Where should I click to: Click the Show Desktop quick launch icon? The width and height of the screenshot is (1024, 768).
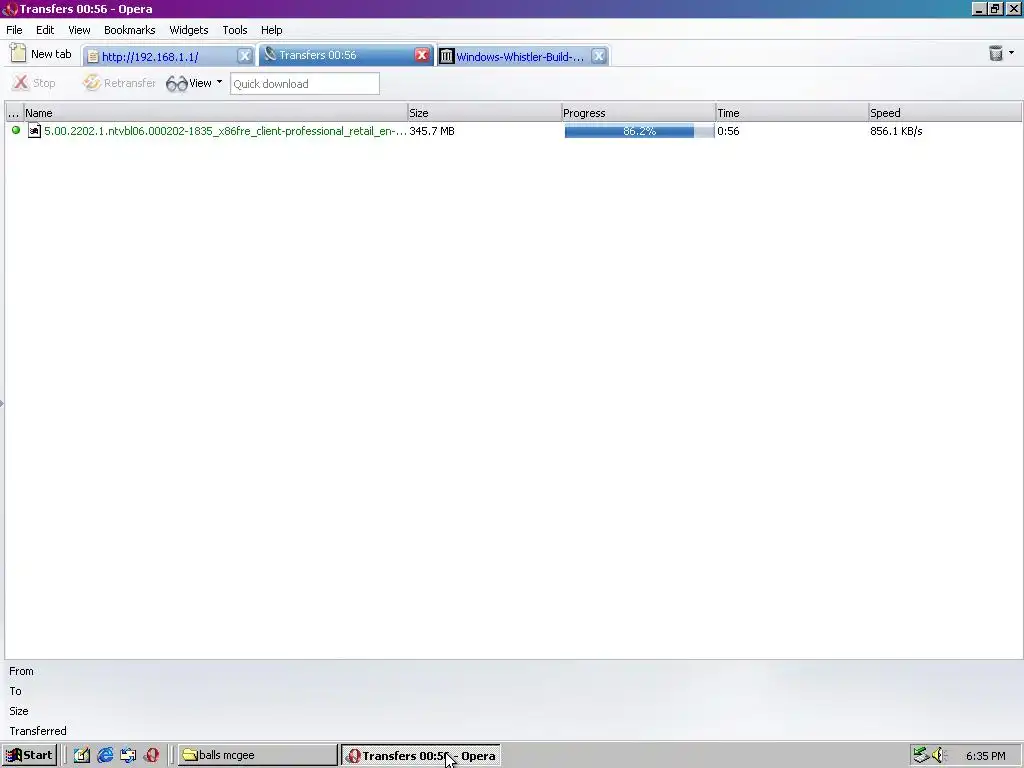82,755
